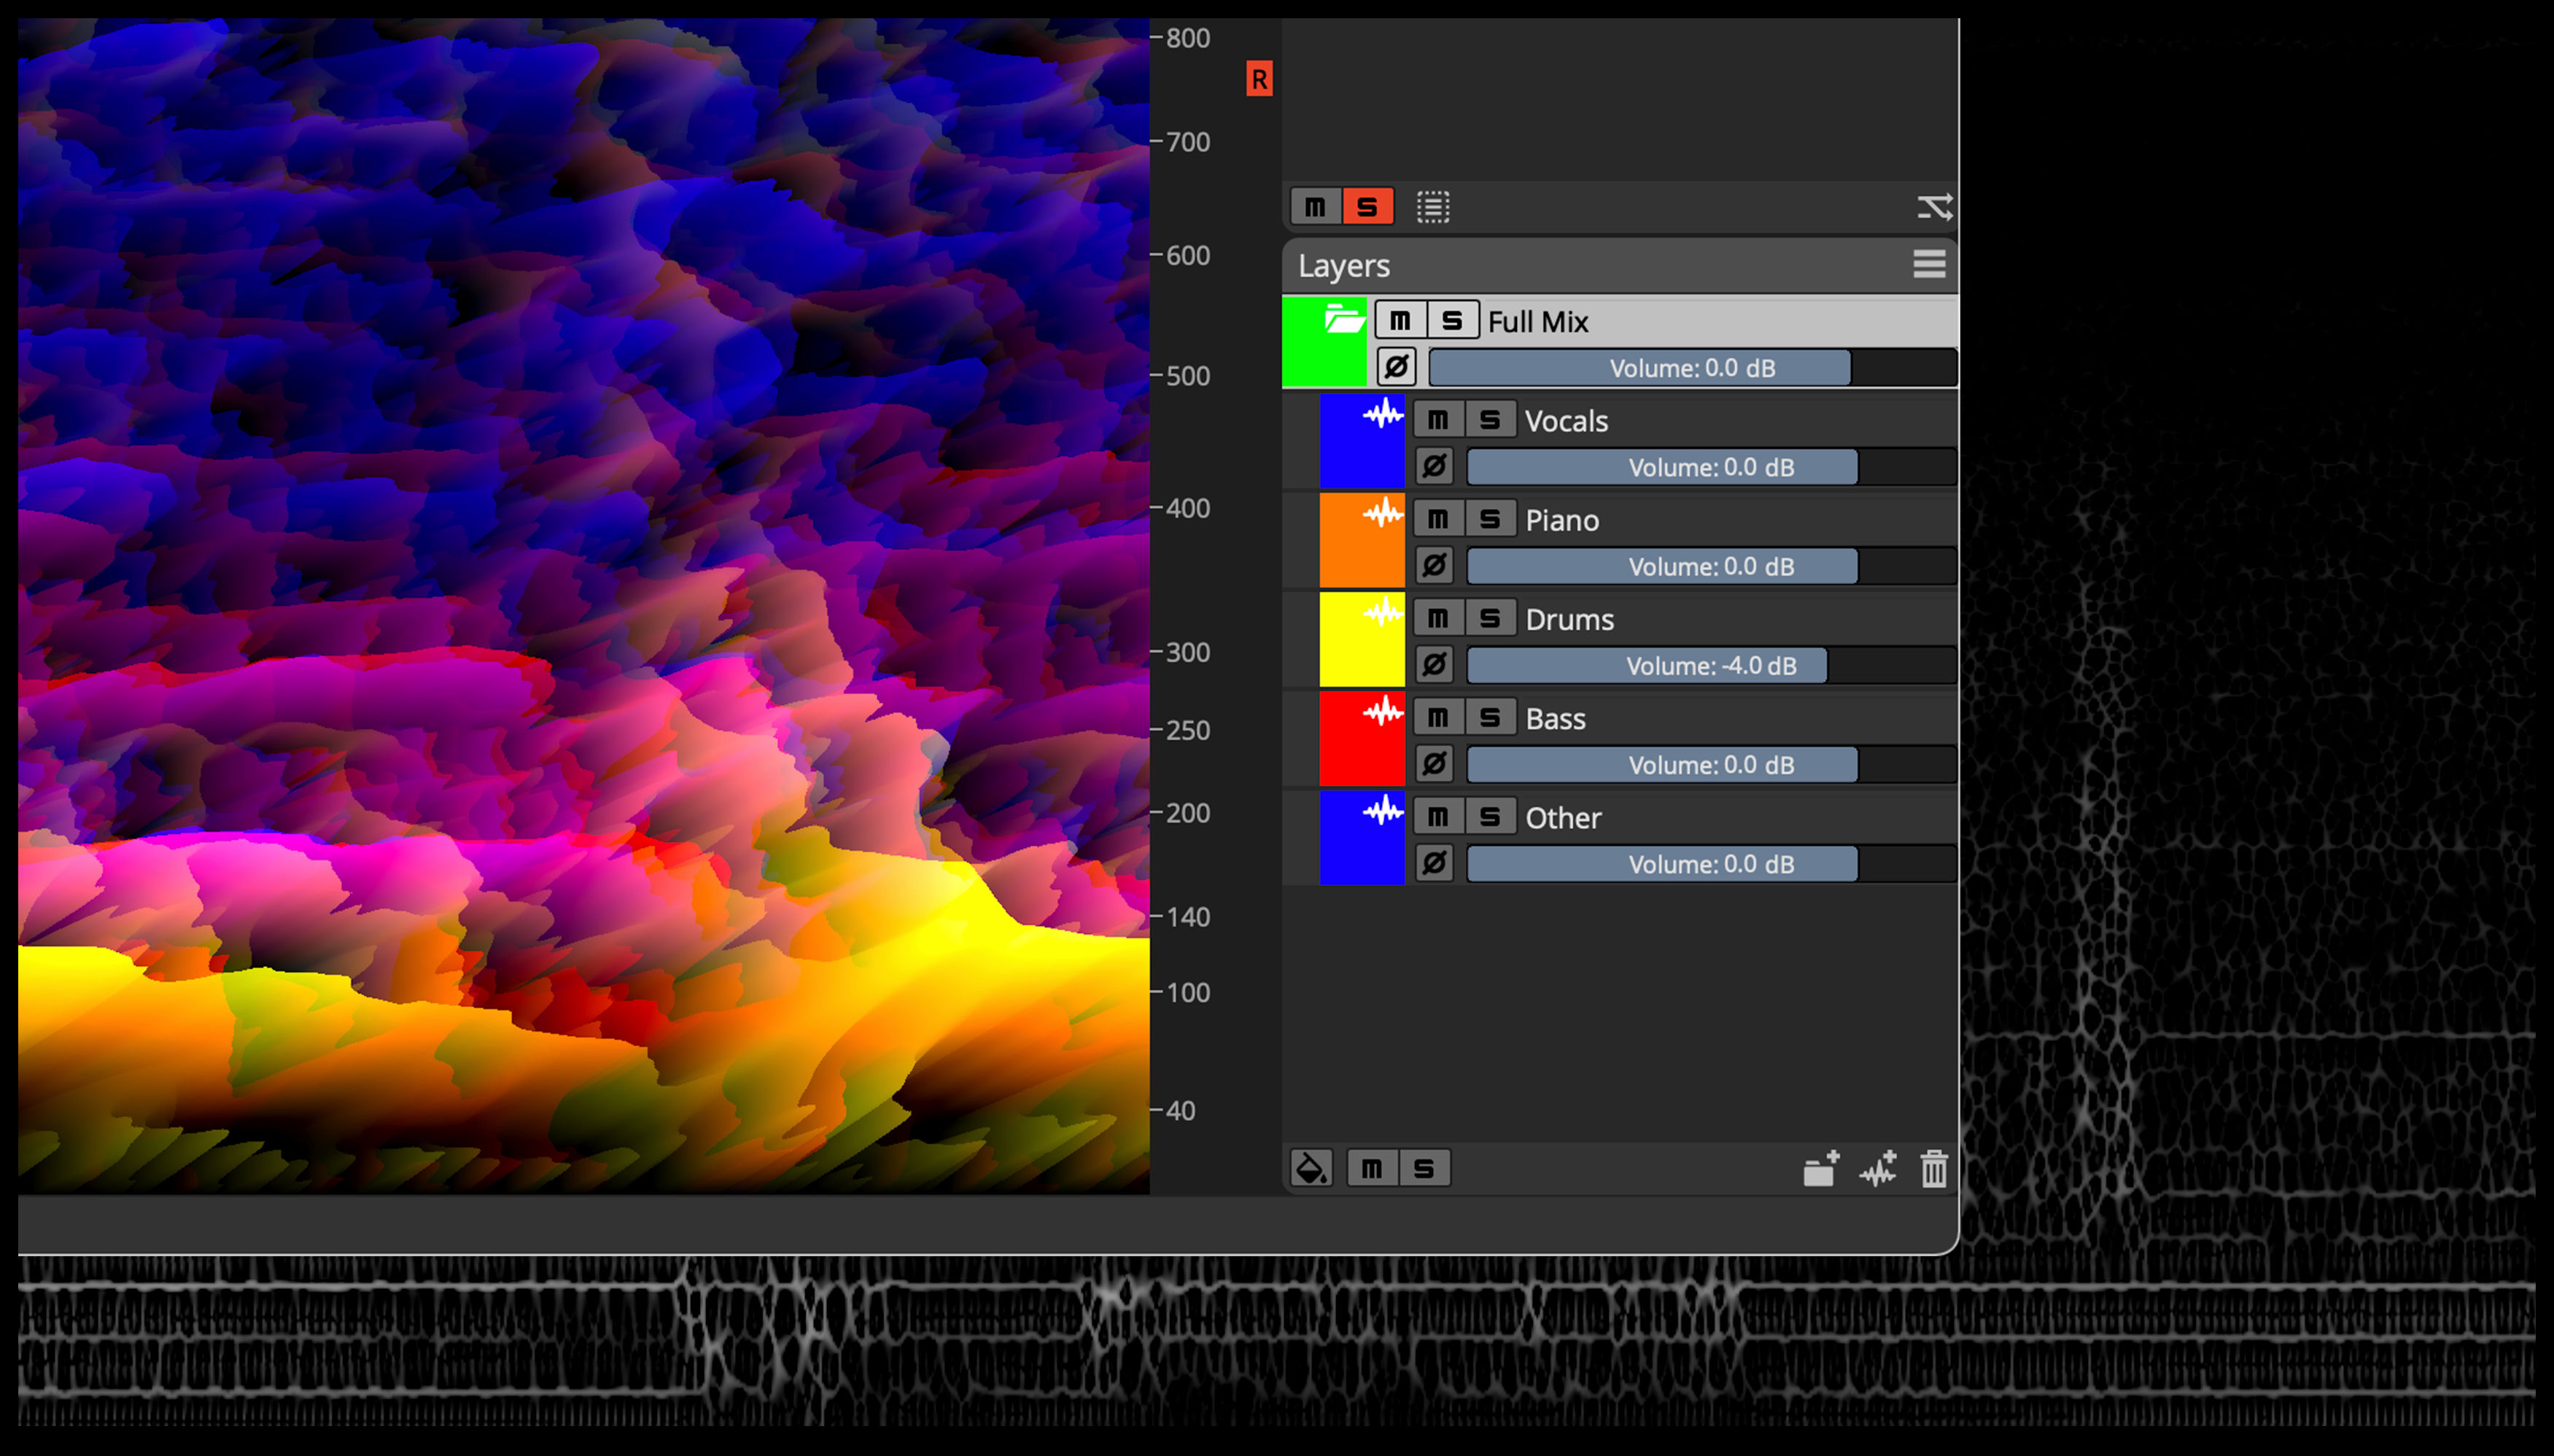Mute the Drums layer
The width and height of the screenshot is (2554, 1456).
point(1438,619)
